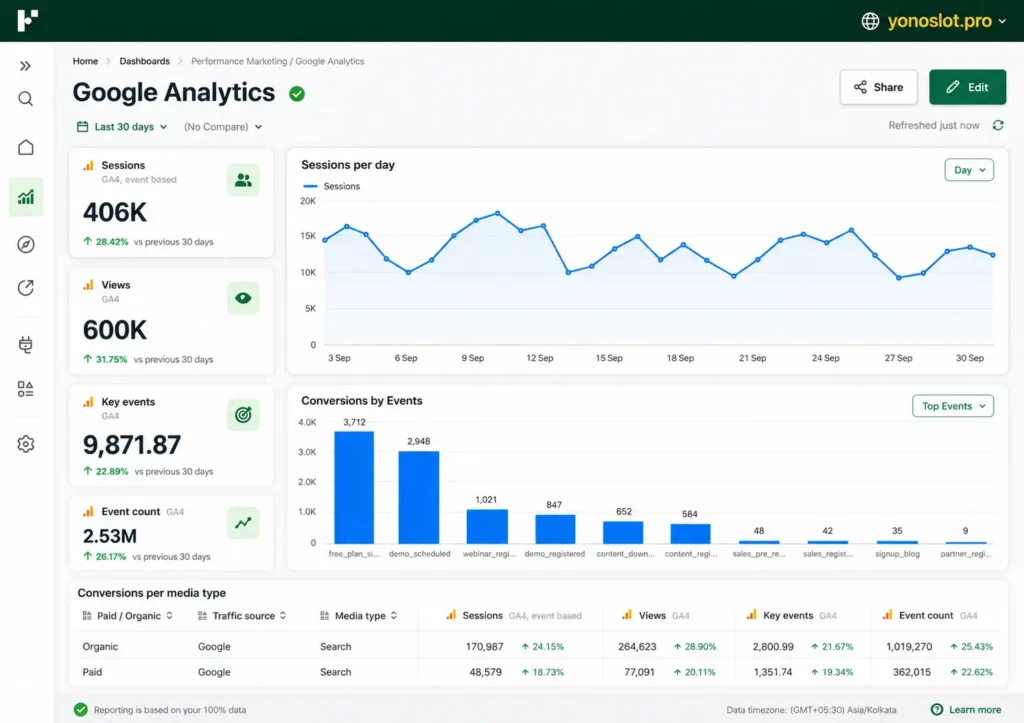Viewport: 1024px width, 723px height.
Task: Sort by Media type column
Action: (x=359, y=616)
